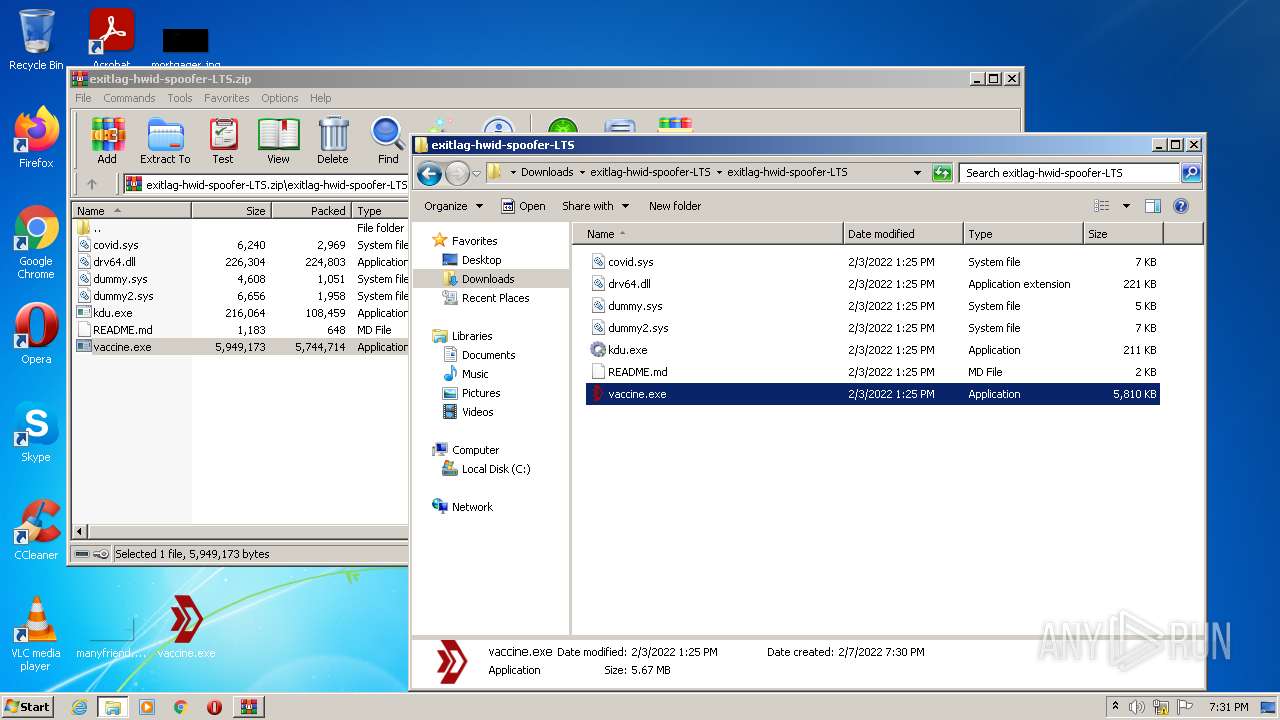The image size is (1280, 720).
Task: Click Internet Explorer taskbar icon
Action: pyautogui.click(x=79, y=707)
